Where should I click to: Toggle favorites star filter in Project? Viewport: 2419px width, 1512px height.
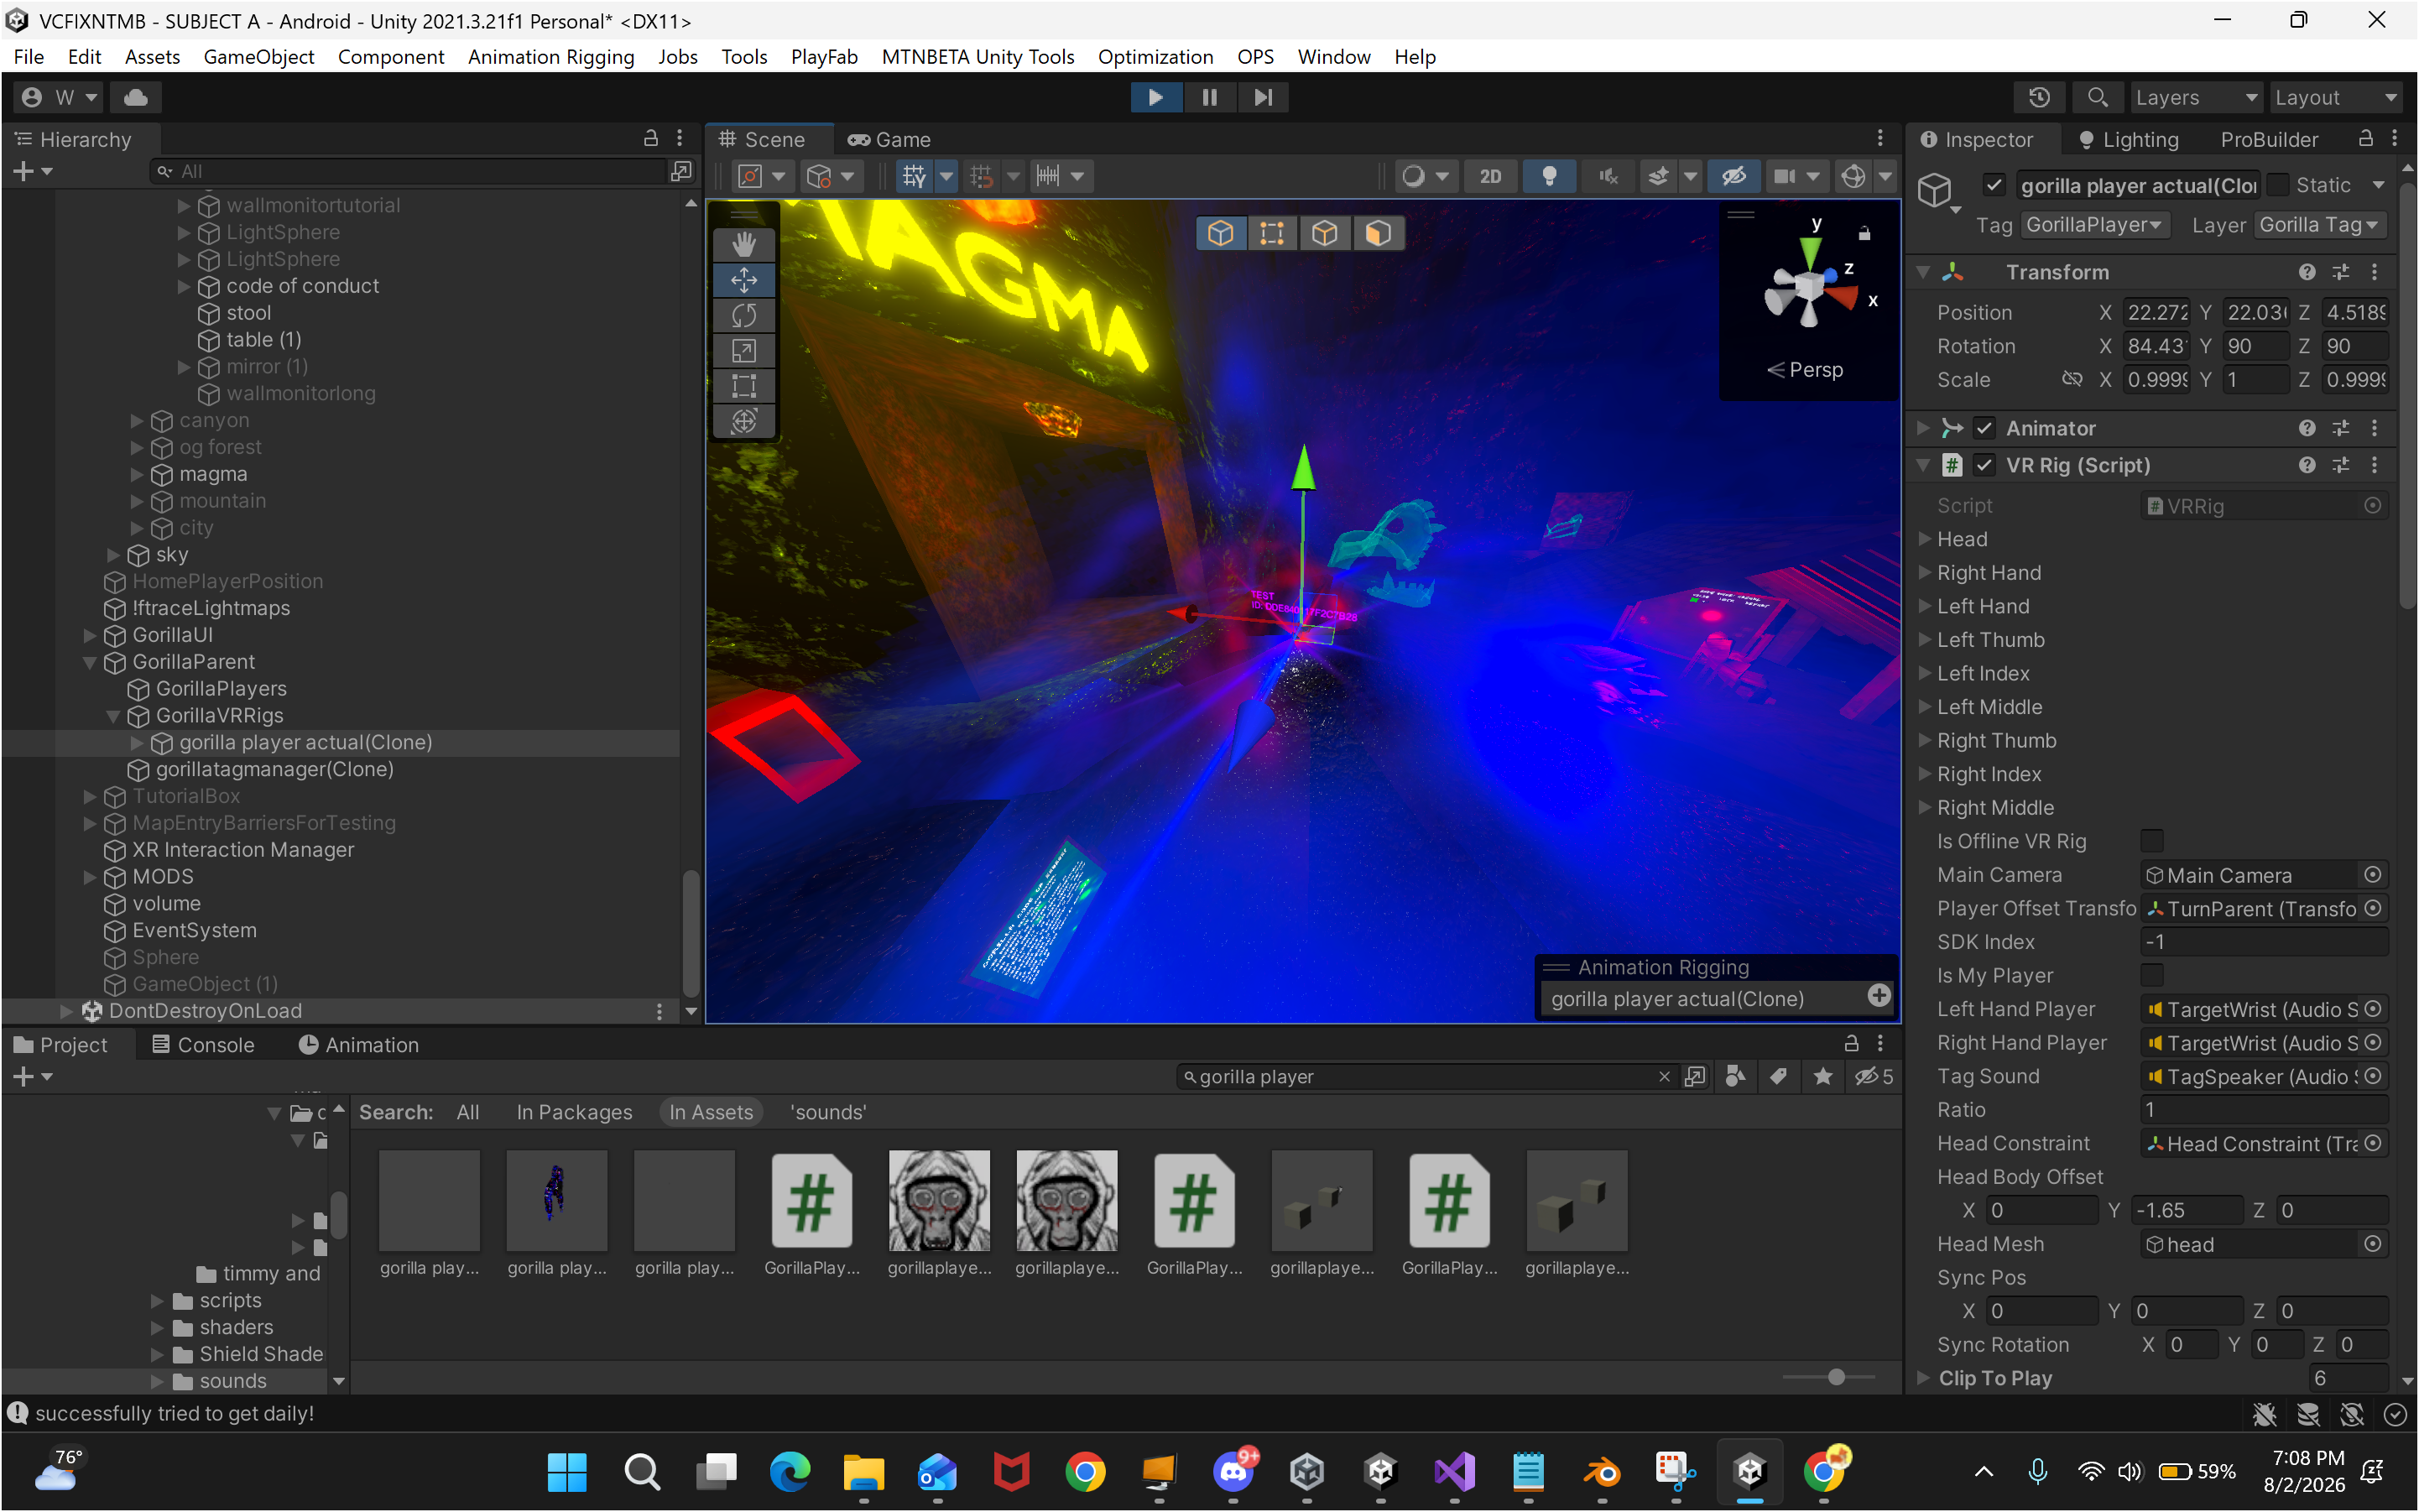pyautogui.click(x=1822, y=1076)
